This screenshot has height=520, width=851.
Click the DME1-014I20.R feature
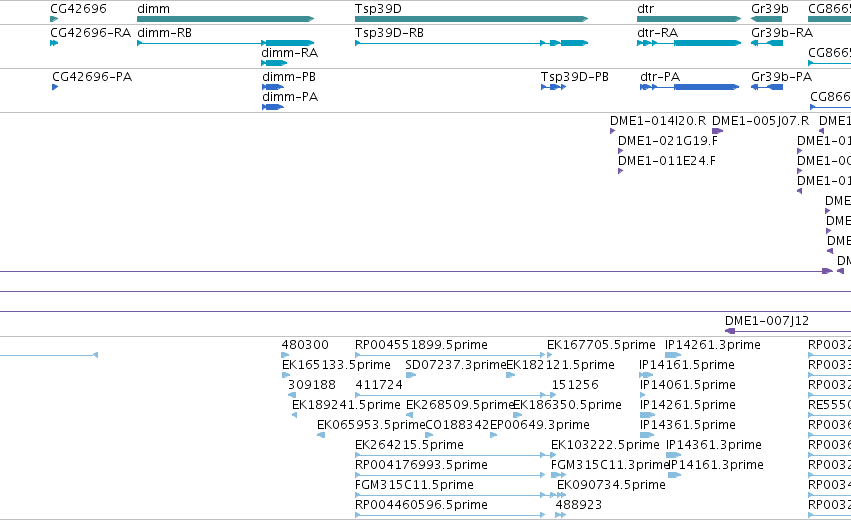[x=613, y=131]
